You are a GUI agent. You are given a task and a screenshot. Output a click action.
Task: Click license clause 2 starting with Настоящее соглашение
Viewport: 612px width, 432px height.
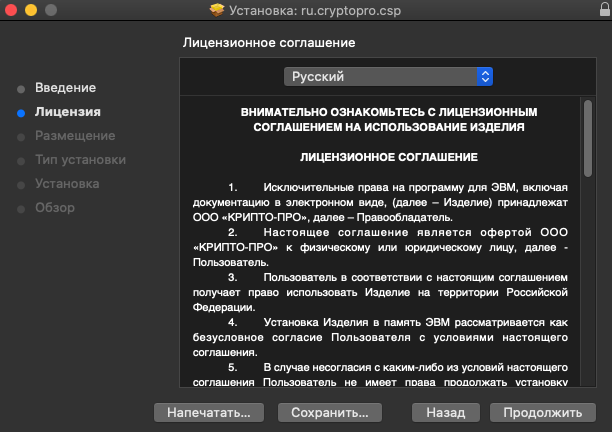point(380,247)
